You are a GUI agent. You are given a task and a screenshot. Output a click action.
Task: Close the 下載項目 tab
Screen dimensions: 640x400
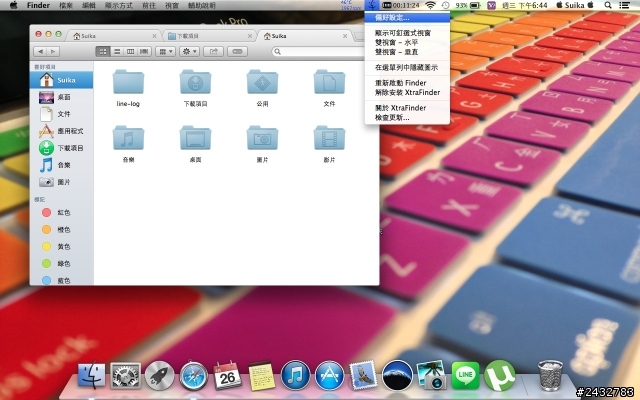250,36
